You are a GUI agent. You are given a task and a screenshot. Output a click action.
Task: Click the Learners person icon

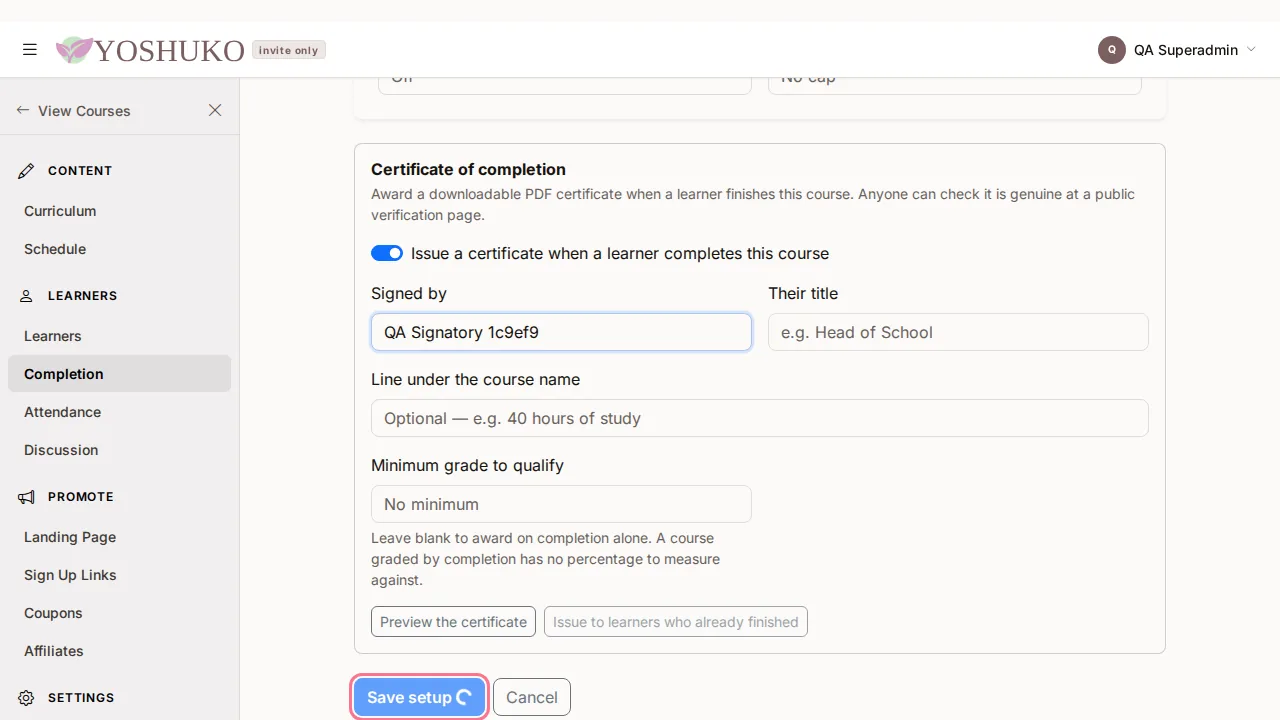click(x=26, y=296)
